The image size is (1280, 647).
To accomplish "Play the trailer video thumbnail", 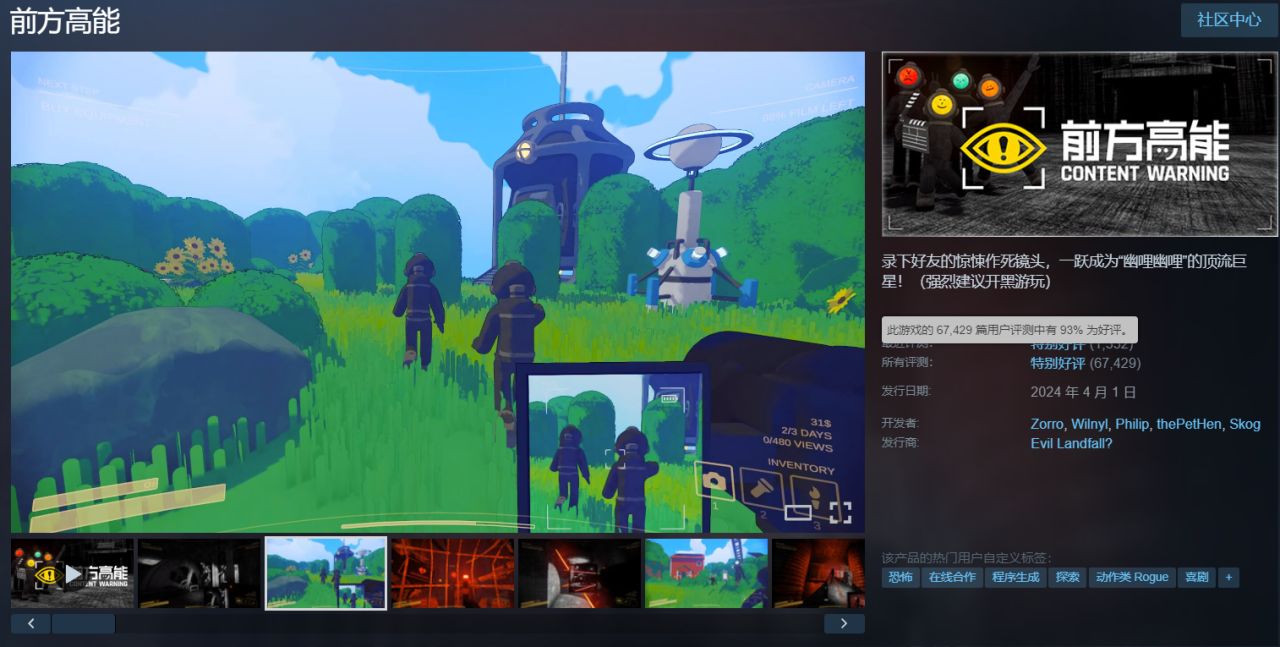I will click(72, 574).
